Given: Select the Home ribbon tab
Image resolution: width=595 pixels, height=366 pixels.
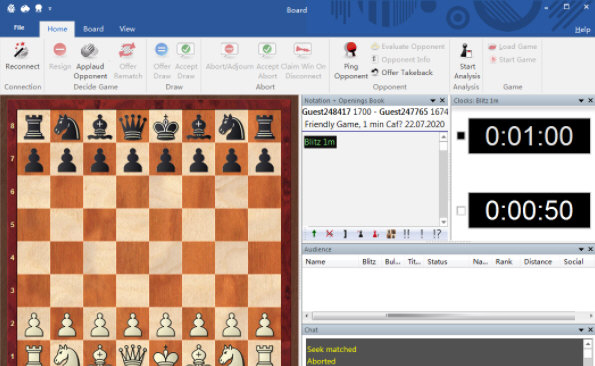Looking at the screenshot, I should (x=57, y=29).
